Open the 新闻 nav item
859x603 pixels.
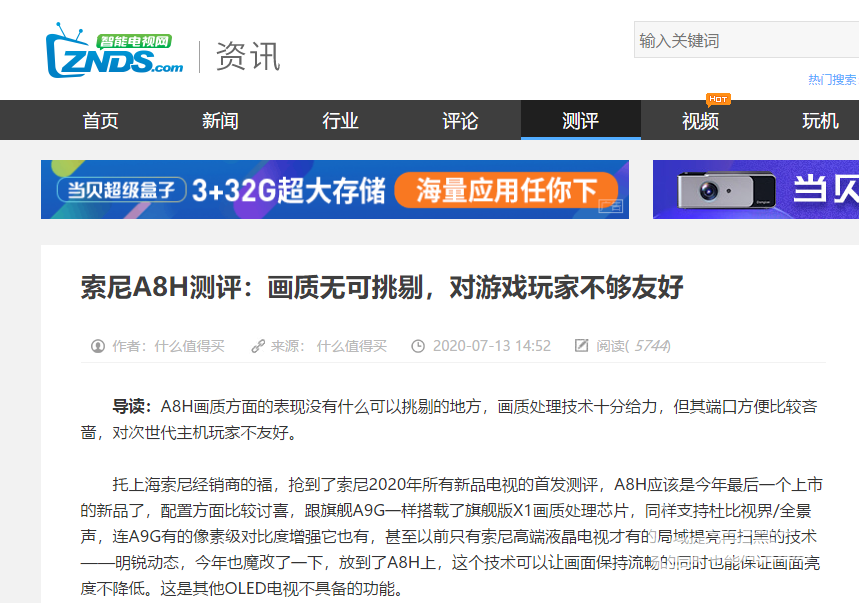220,120
